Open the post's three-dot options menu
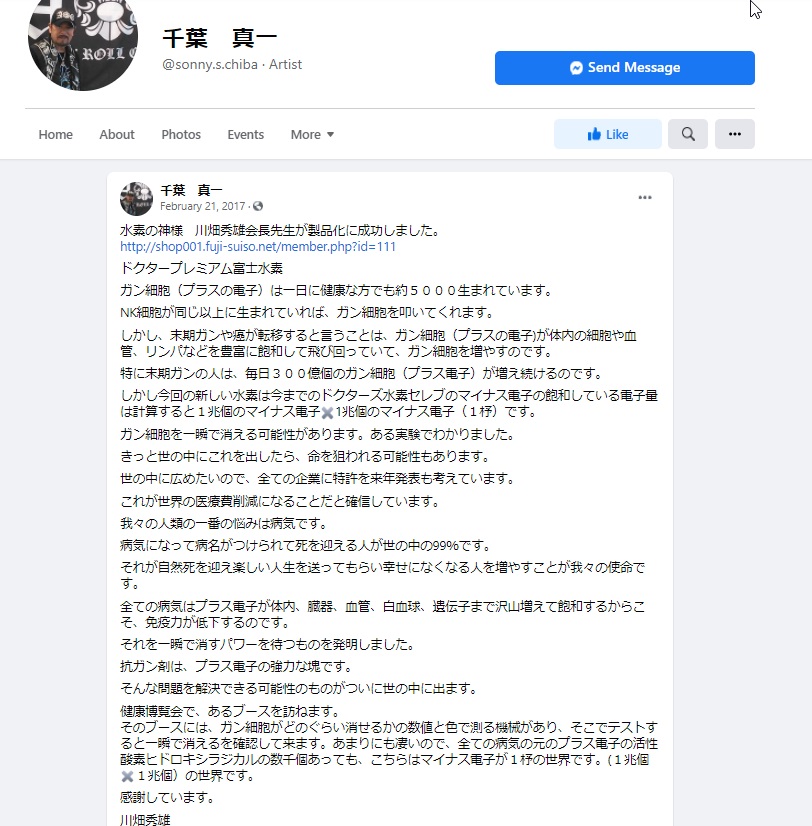 click(x=645, y=198)
